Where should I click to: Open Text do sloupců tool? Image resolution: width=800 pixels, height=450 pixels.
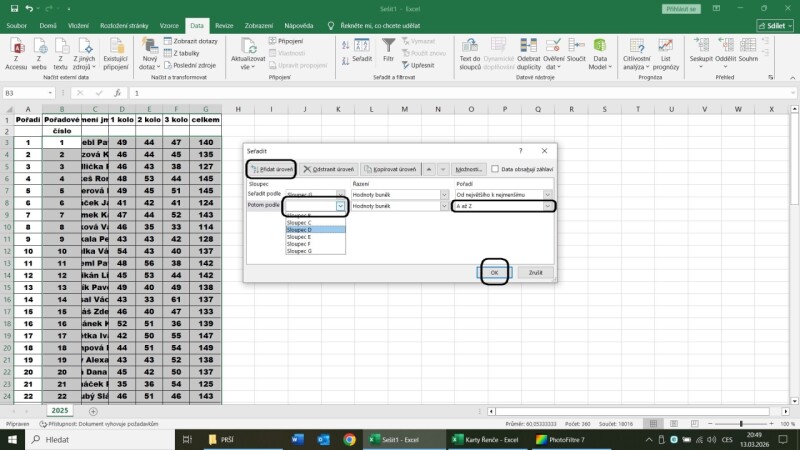point(470,54)
